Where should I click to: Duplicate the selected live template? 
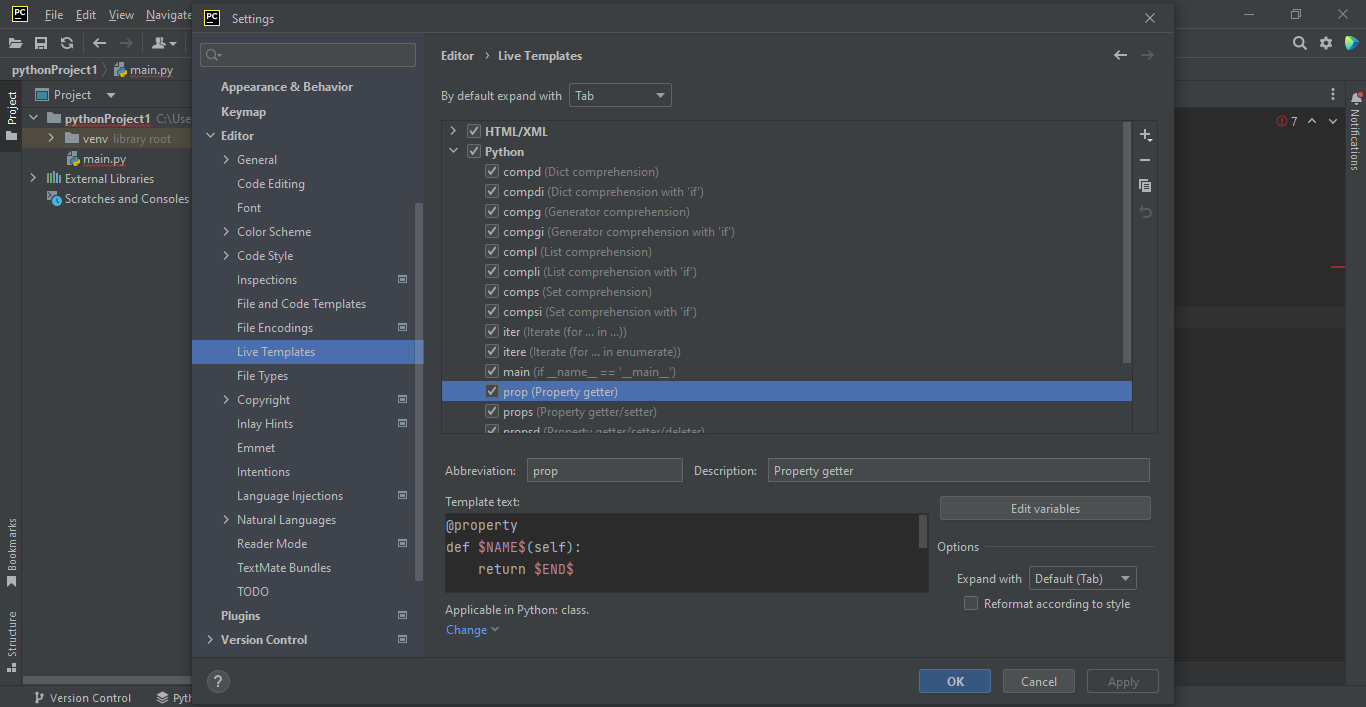click(x=1145, y=185)
